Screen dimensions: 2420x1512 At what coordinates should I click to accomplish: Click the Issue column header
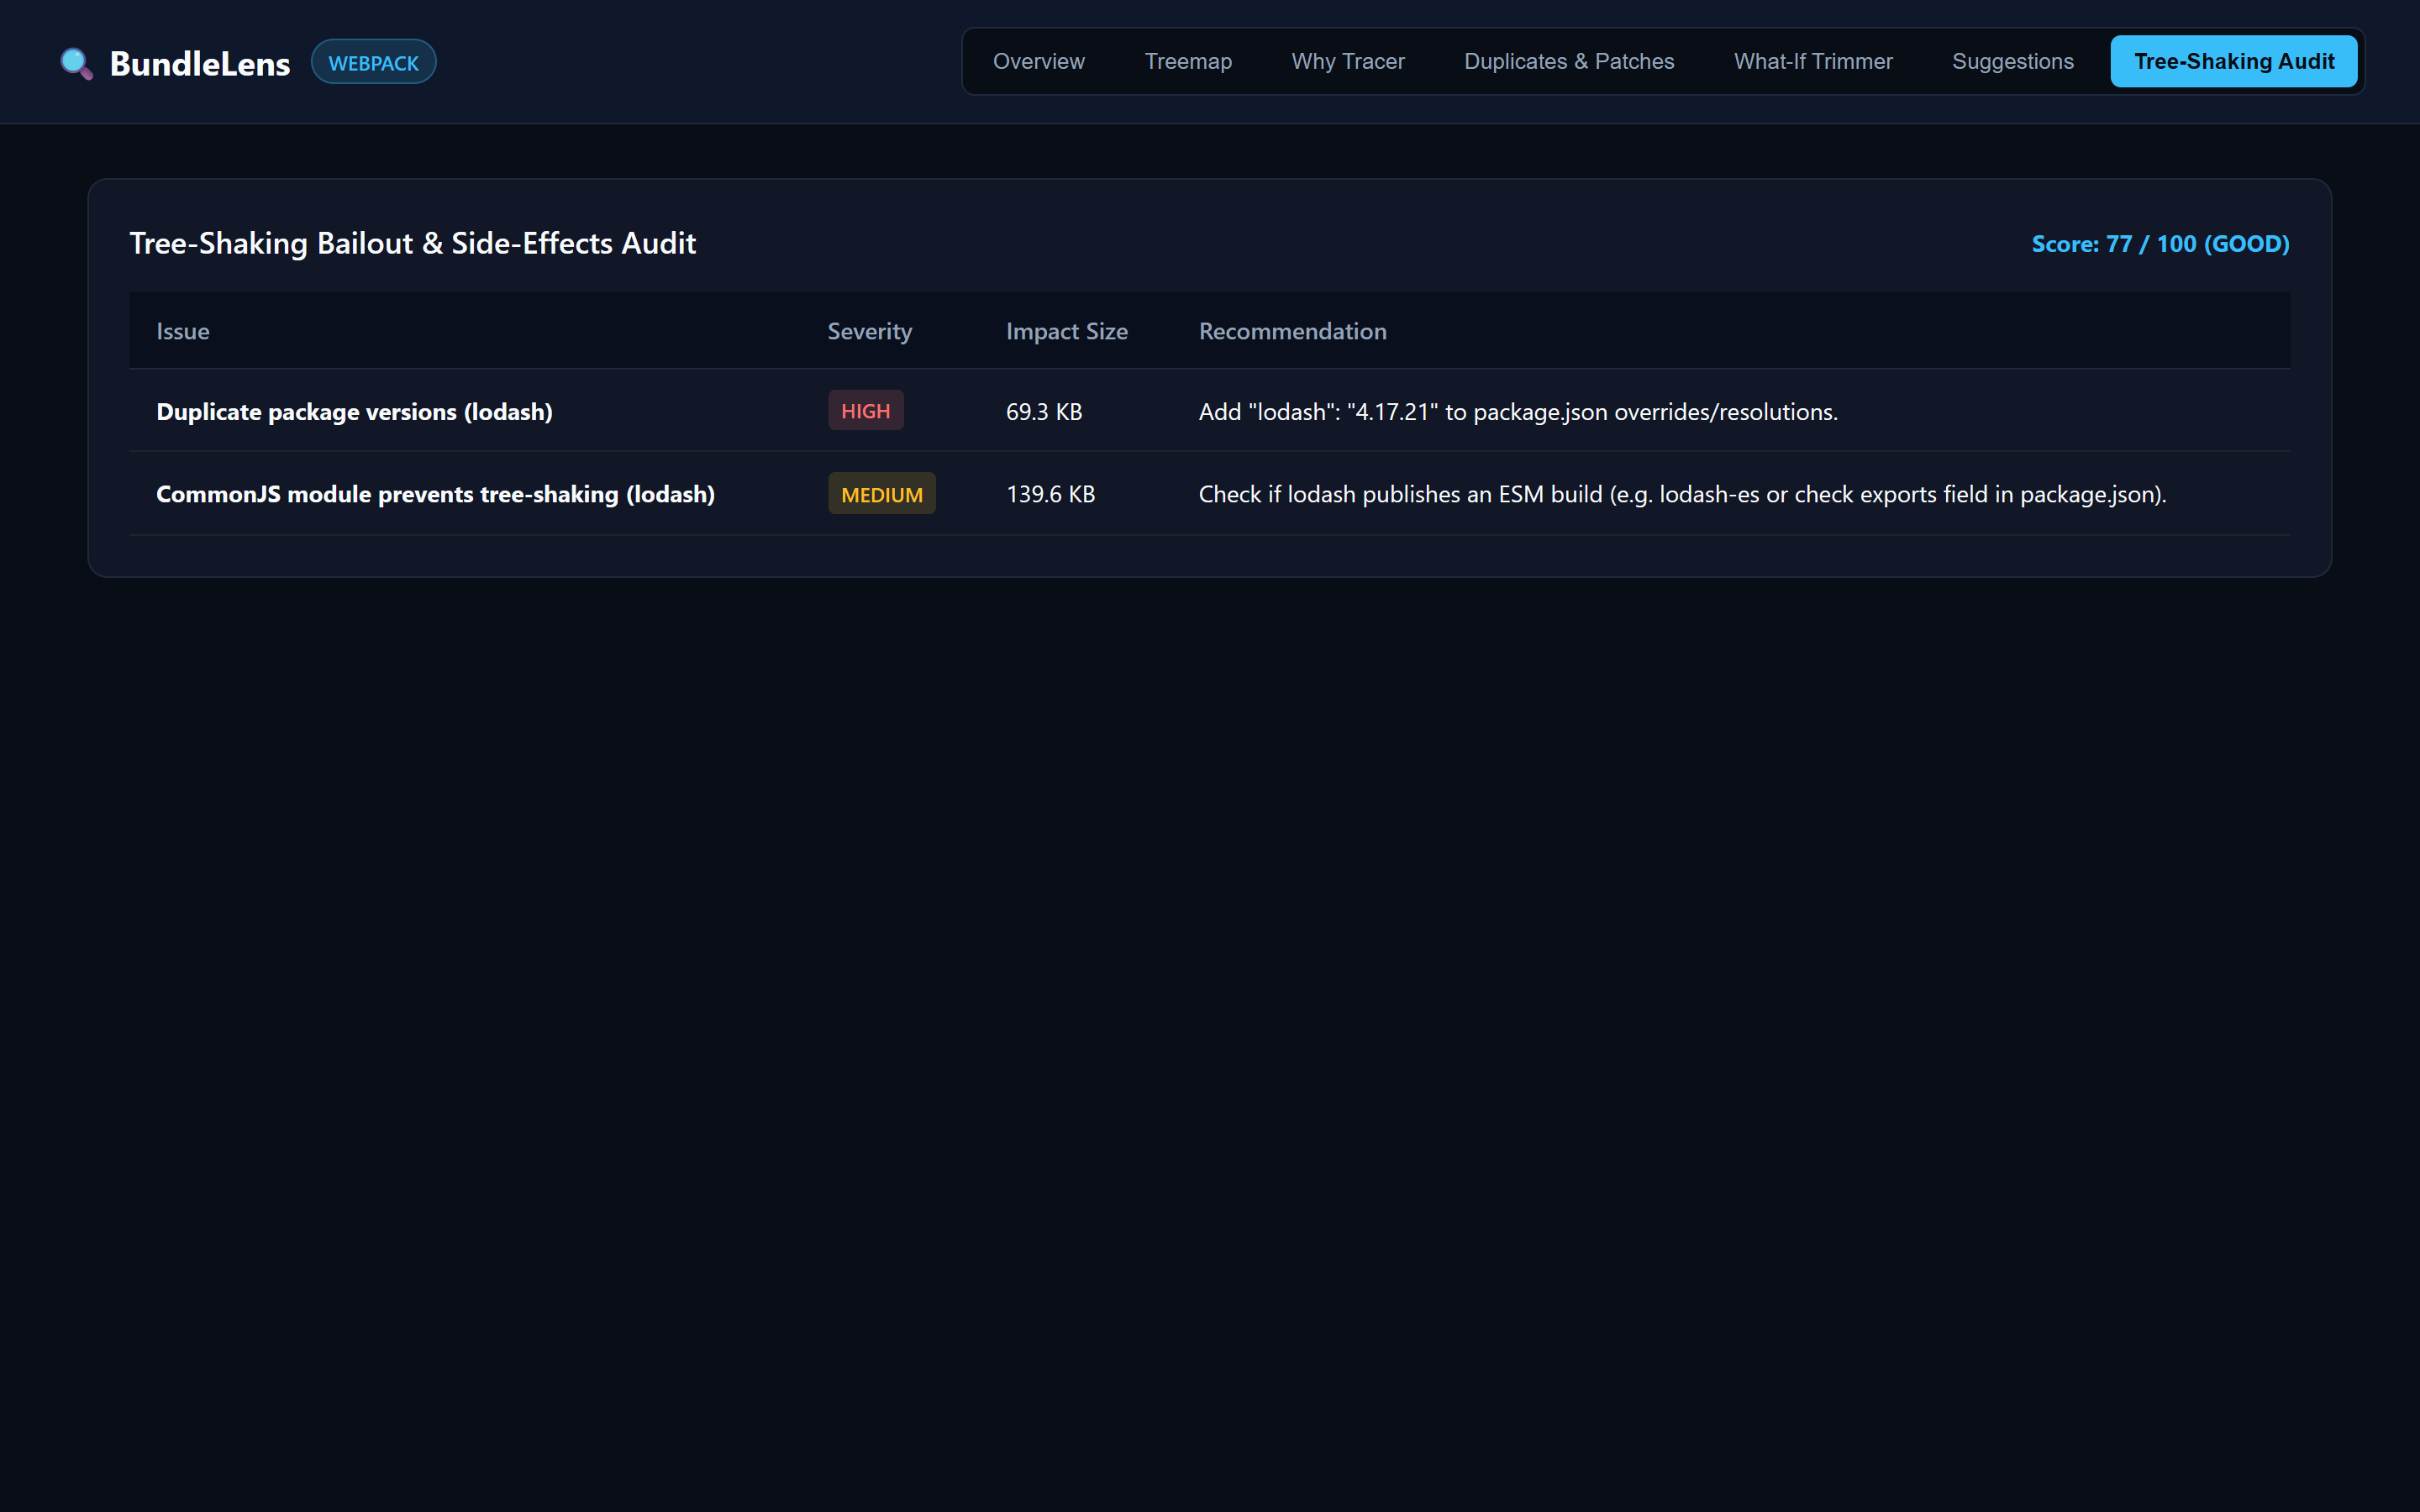[183, 331]
